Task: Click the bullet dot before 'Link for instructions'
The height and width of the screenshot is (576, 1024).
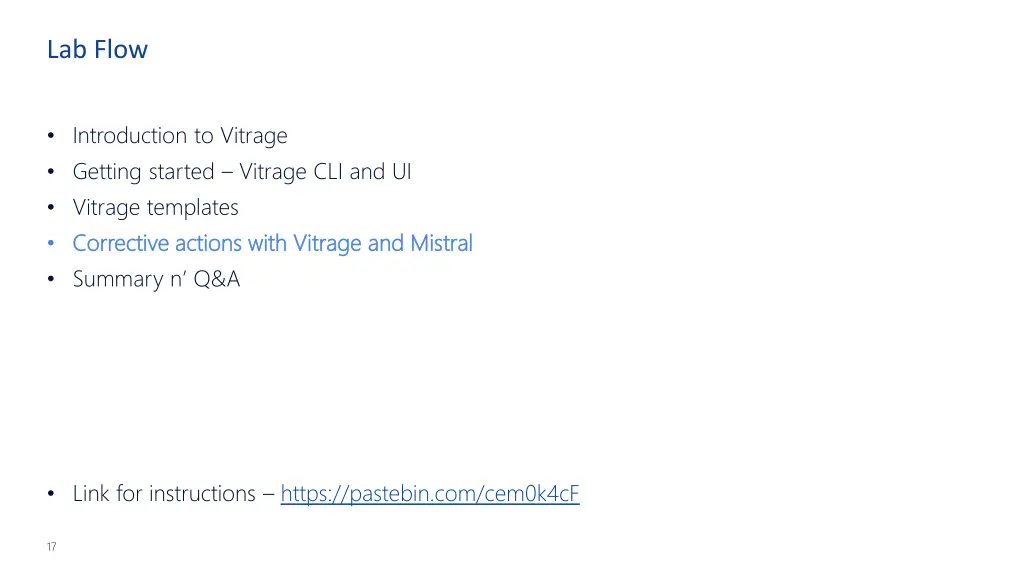Action: 51,494
